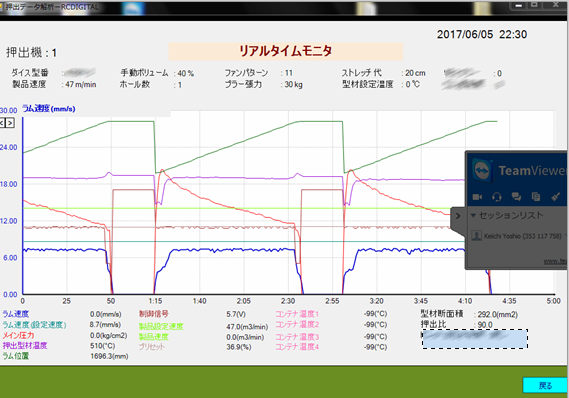The height and width of the screenshot is (398, 569).
Task: Click the ラム位置 legend label
Action: [x=16, y=356]
